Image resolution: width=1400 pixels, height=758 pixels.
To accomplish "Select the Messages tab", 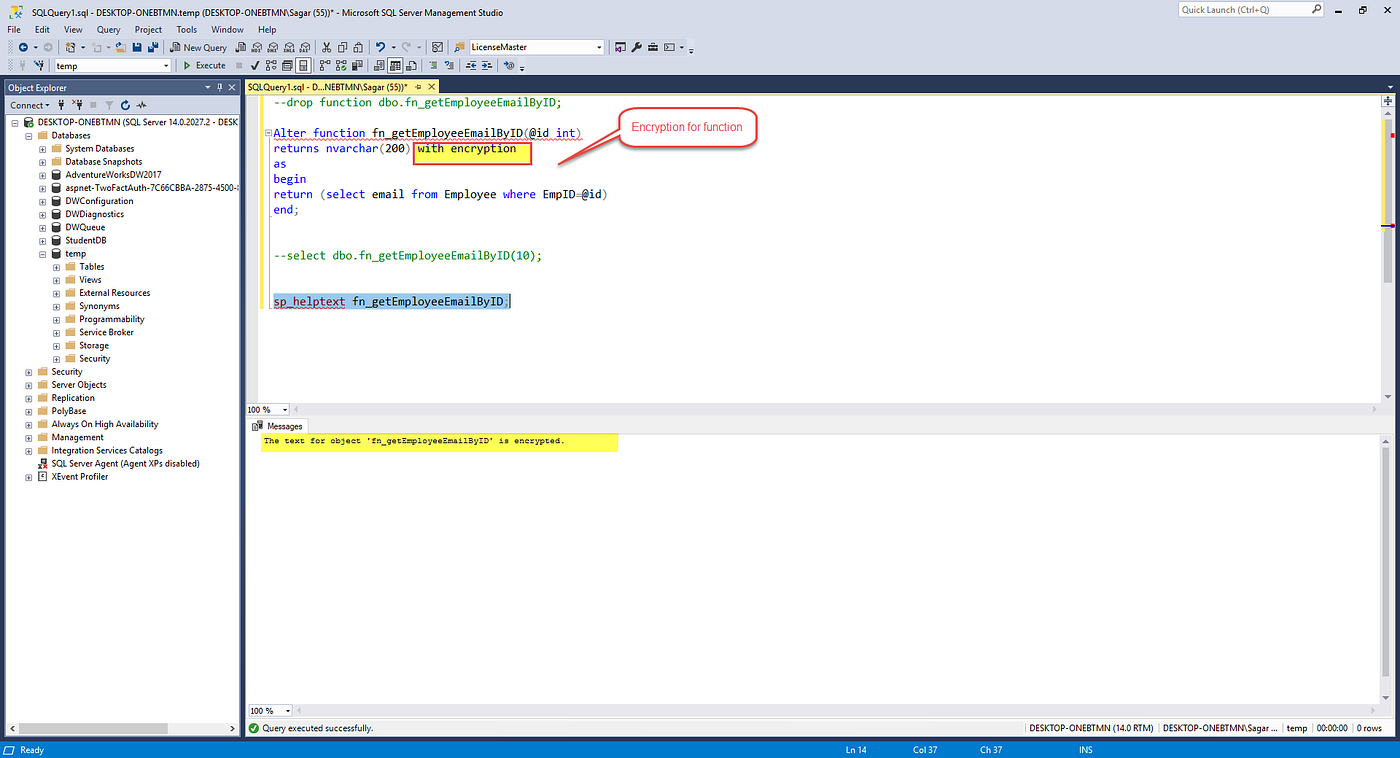I will point(283,425).
